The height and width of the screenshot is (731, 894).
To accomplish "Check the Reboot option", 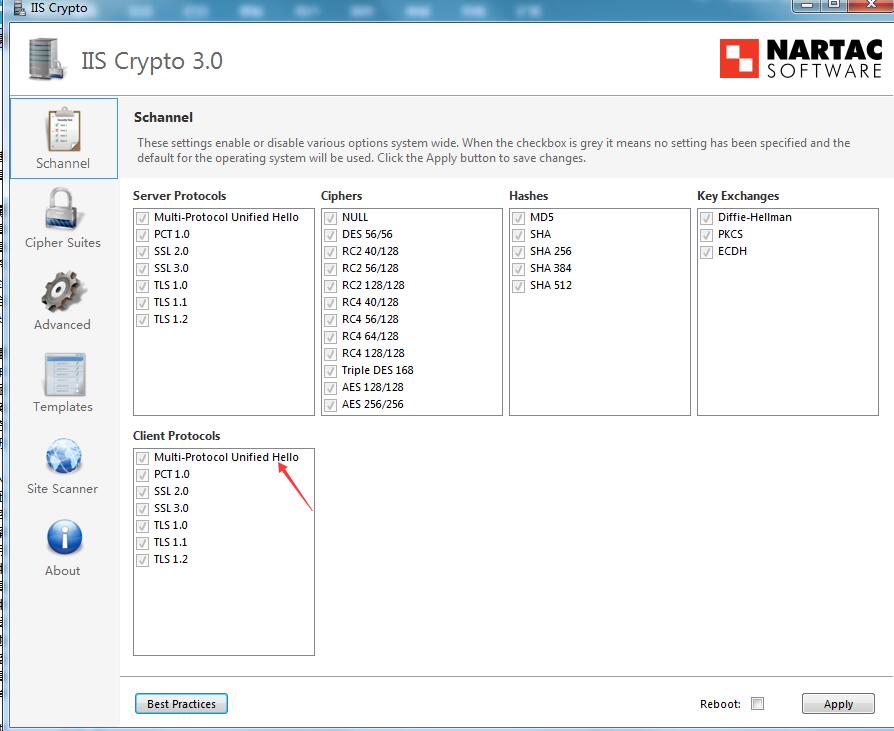I will 757,704.
